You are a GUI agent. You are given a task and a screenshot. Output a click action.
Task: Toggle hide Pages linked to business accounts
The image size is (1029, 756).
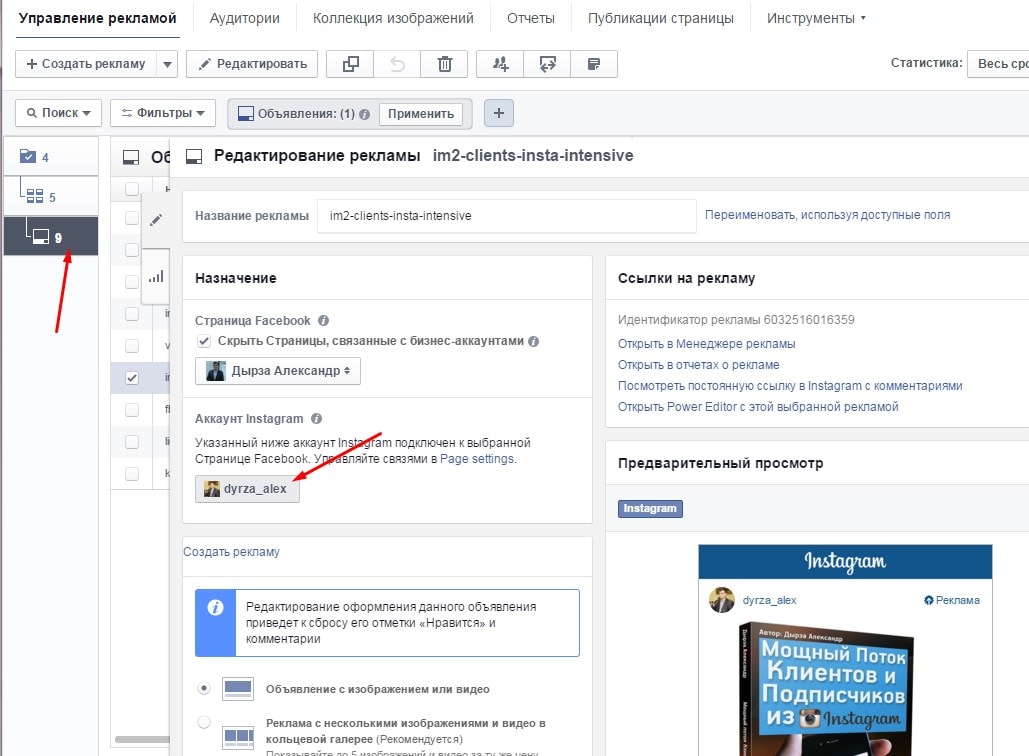pos(204,341)
